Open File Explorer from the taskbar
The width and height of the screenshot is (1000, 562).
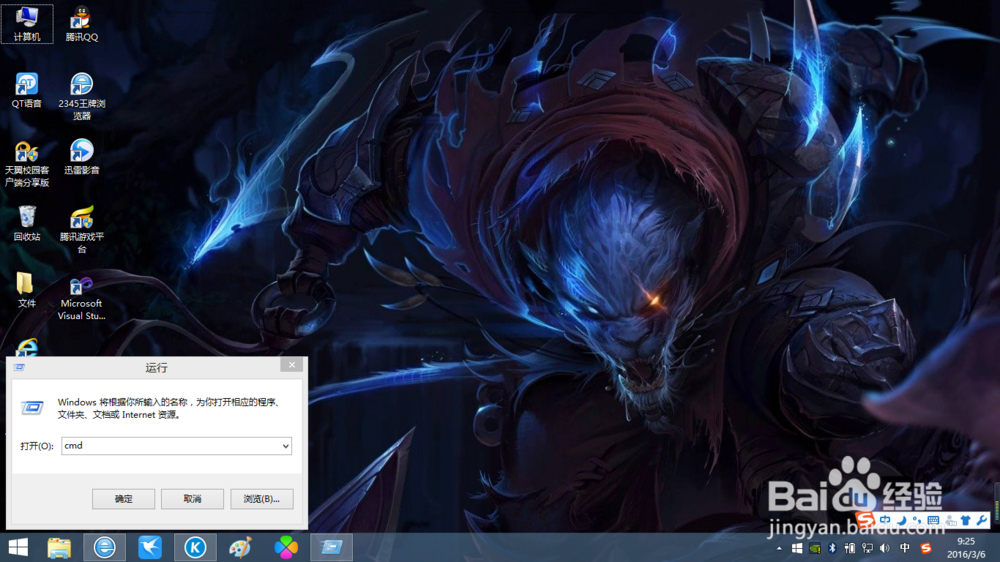pos(59,547)
